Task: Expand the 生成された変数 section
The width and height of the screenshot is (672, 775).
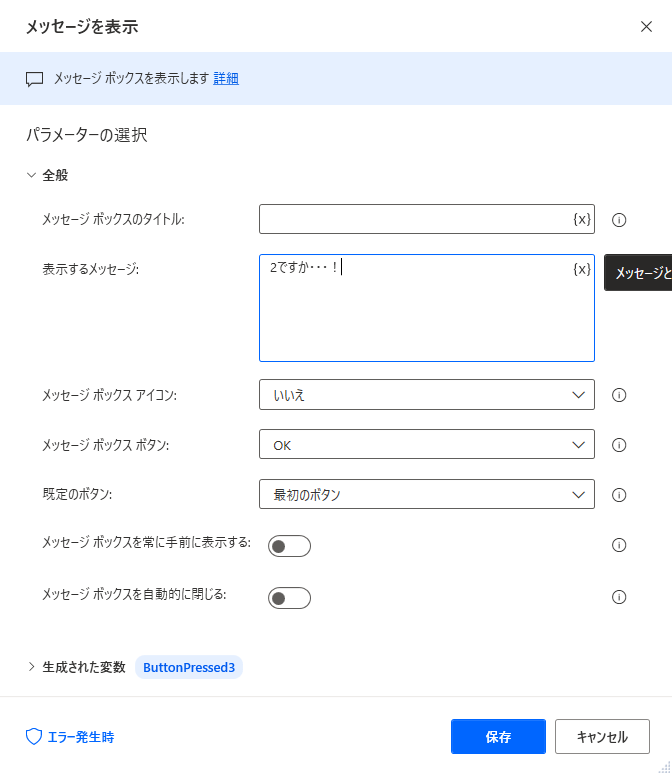Action: 31,667
